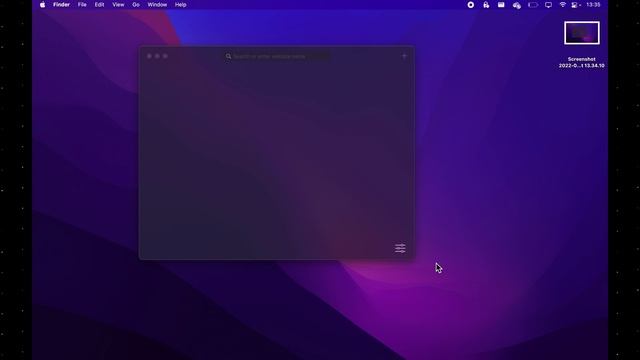Open the Help menu

pos(180,5)
